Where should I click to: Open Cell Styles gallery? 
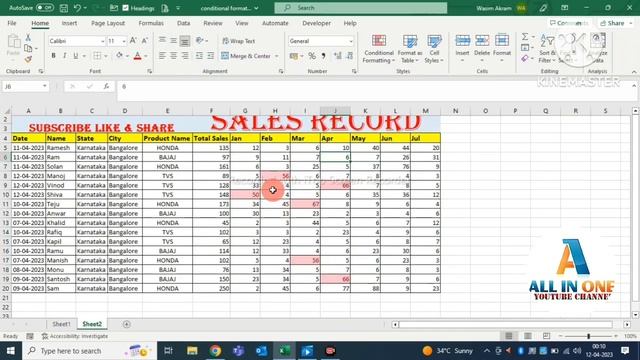tap(434, 49)
